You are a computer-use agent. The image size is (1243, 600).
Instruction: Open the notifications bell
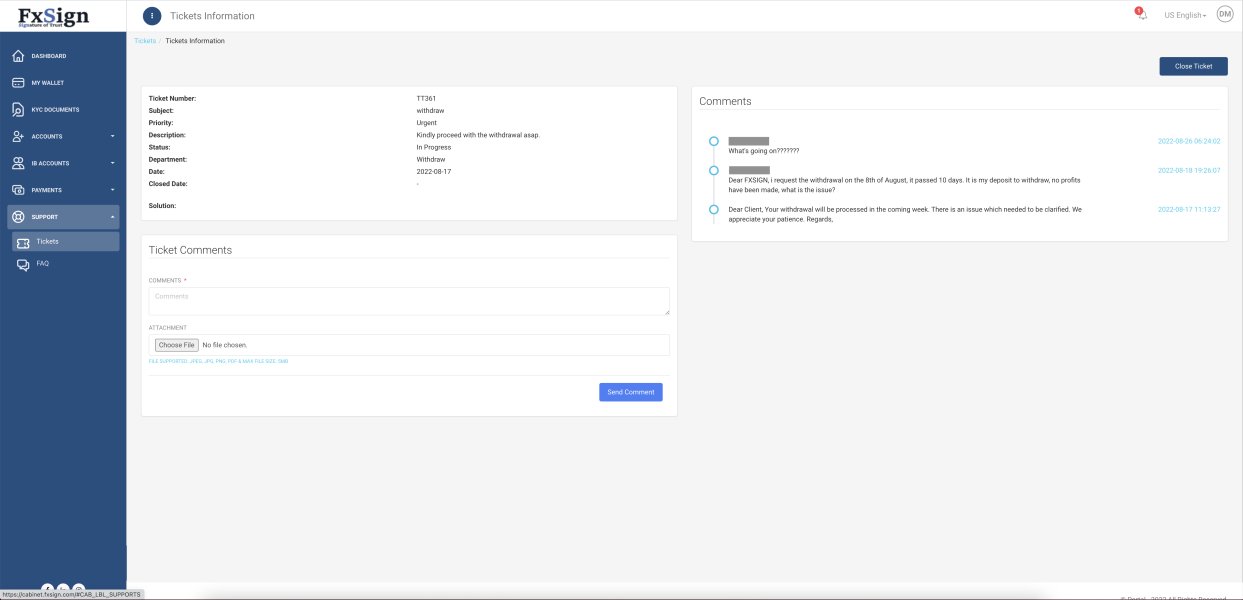[x=1142, y=15]
